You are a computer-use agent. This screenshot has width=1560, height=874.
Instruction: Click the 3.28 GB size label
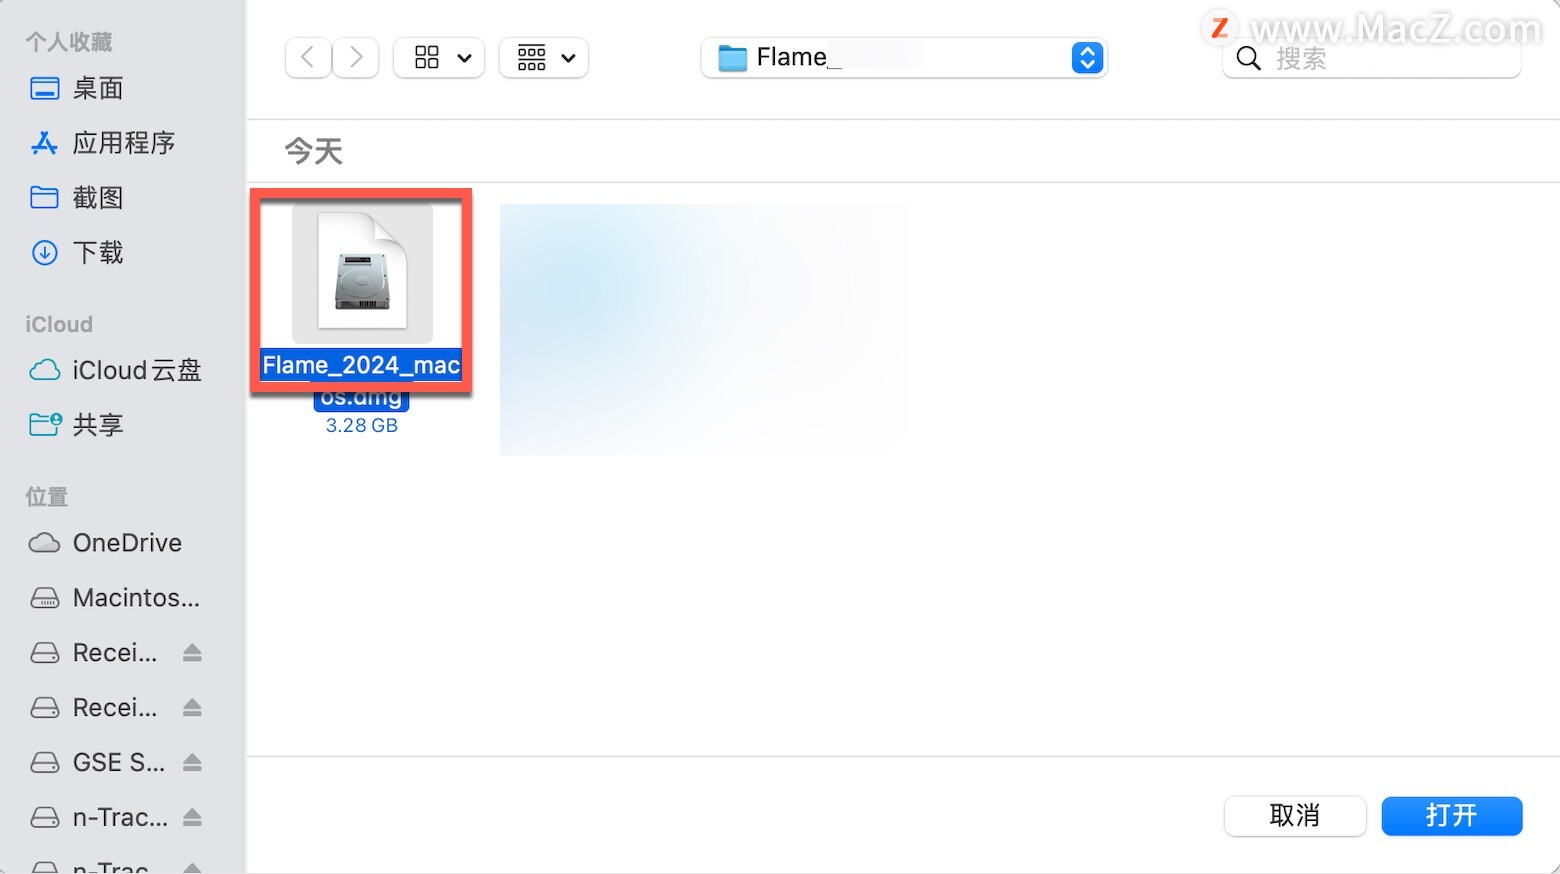(x=362, y=425)
